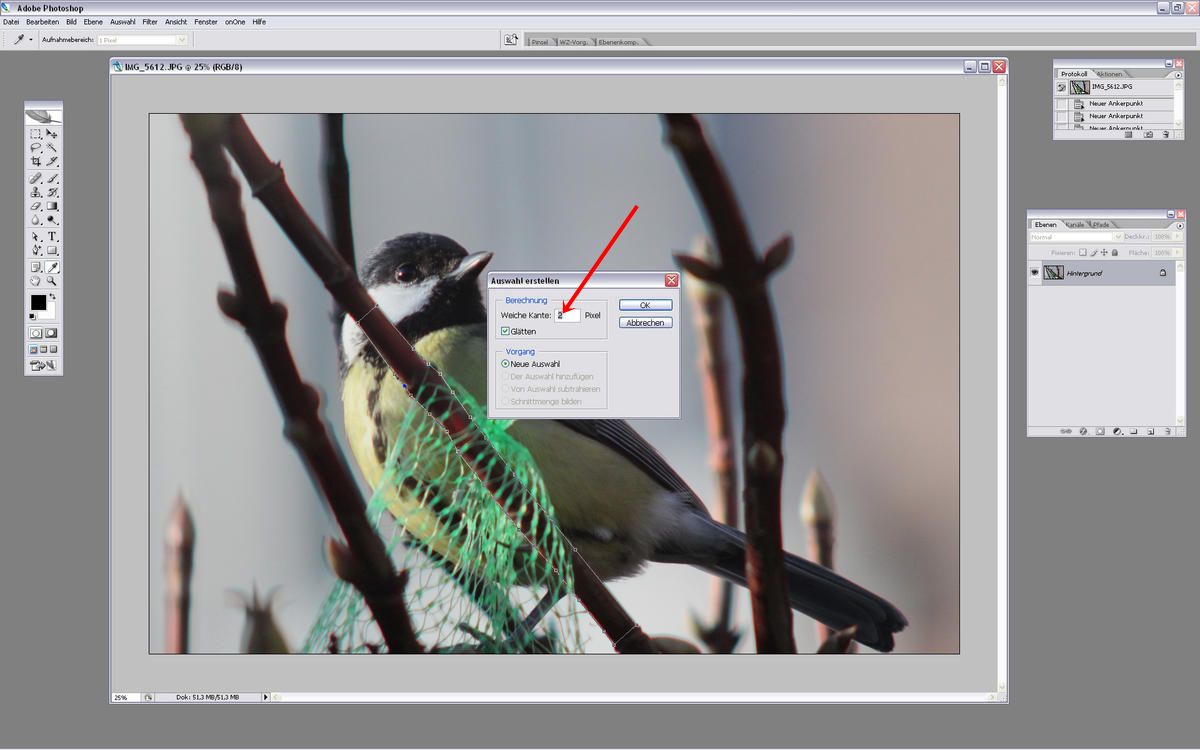Select the Rectangle shape tool
The image size is (1200, 750).
(x=52, y=250)
